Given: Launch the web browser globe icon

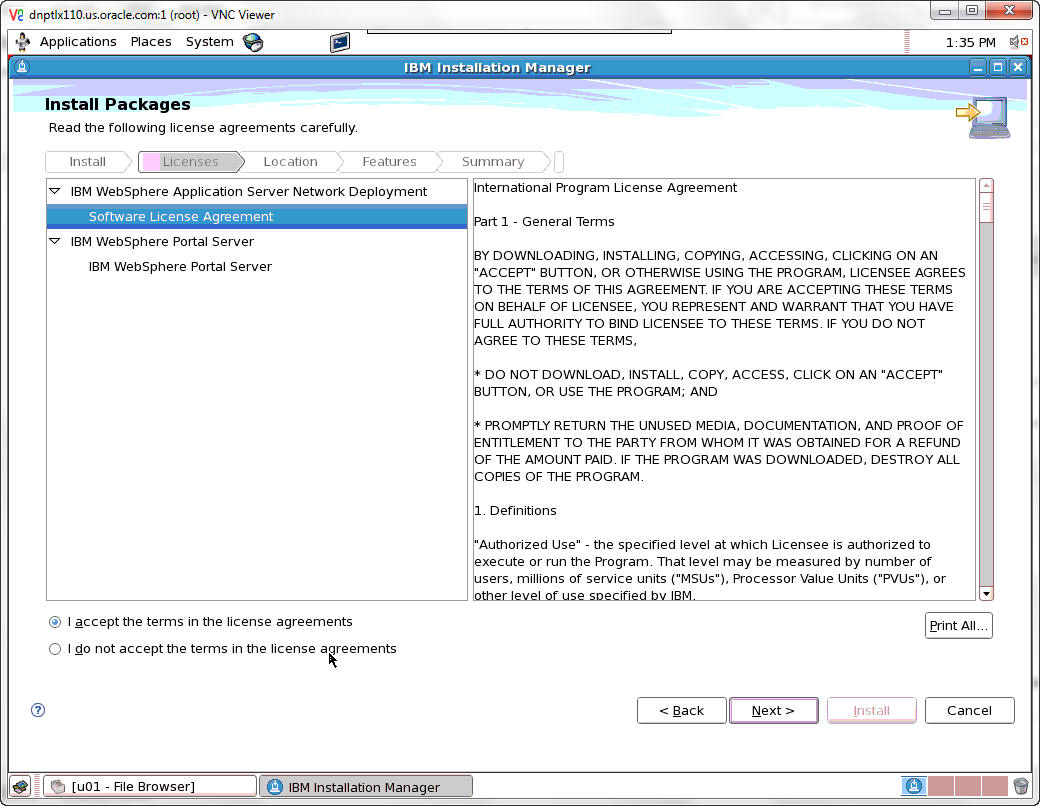Looking at the screenshot, I should pyautogui.click(x=253, y=42).
